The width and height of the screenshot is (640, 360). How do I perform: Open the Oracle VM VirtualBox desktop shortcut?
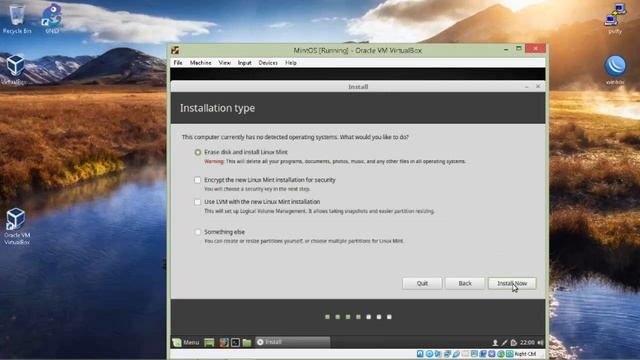click(x=16, y=227)
